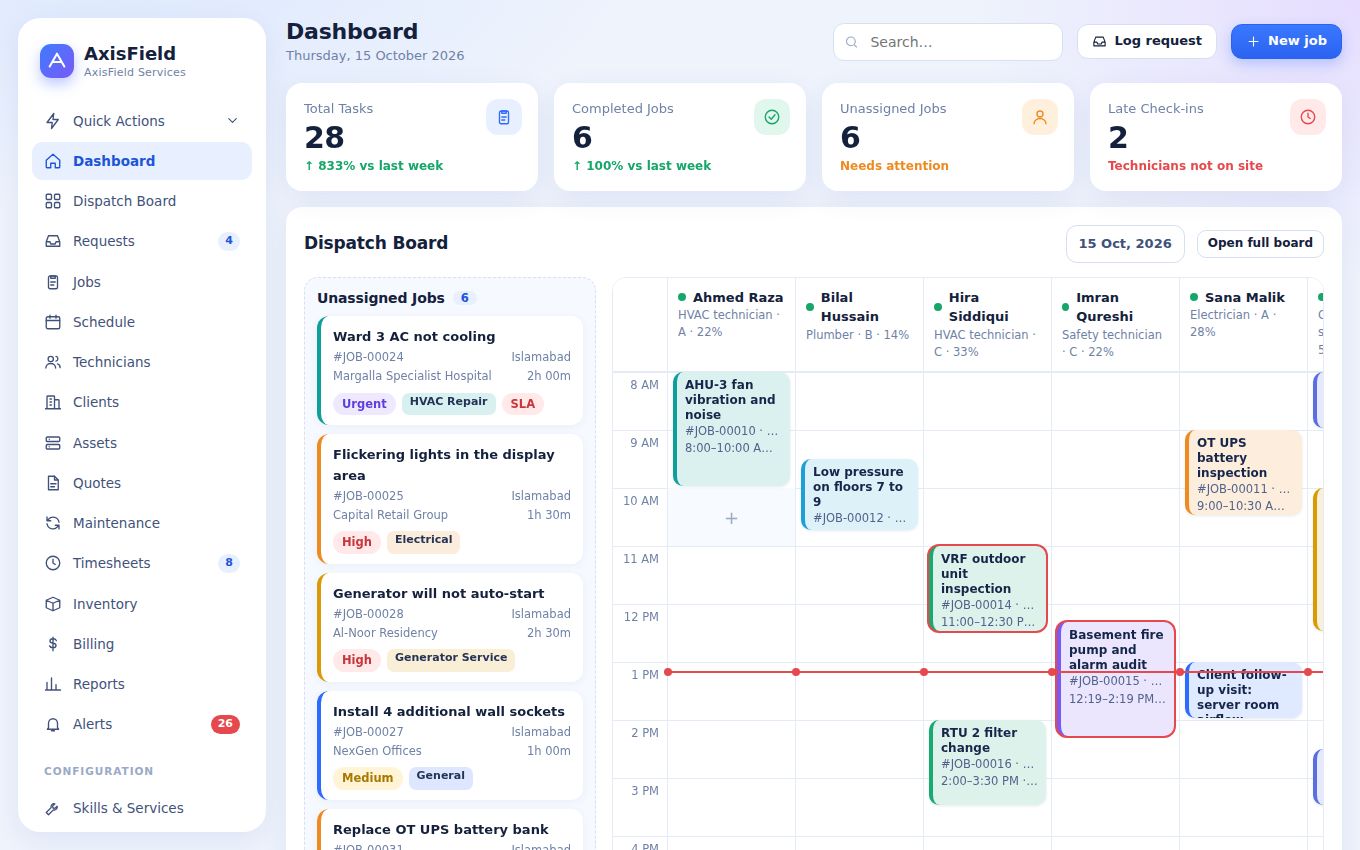Open Quotes in the sidebar
Image resolution: width=1360 pixels, height=850 pixels.
pos(142,483)
